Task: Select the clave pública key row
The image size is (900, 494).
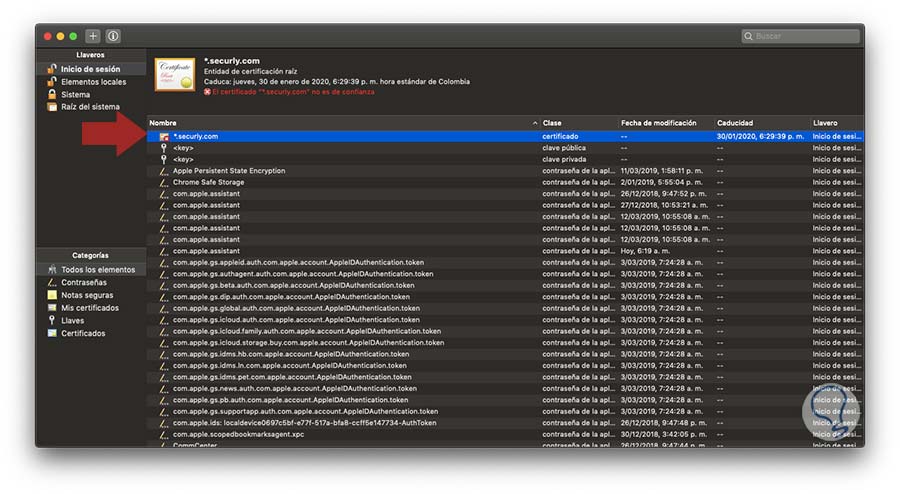Action: (505, 148)
